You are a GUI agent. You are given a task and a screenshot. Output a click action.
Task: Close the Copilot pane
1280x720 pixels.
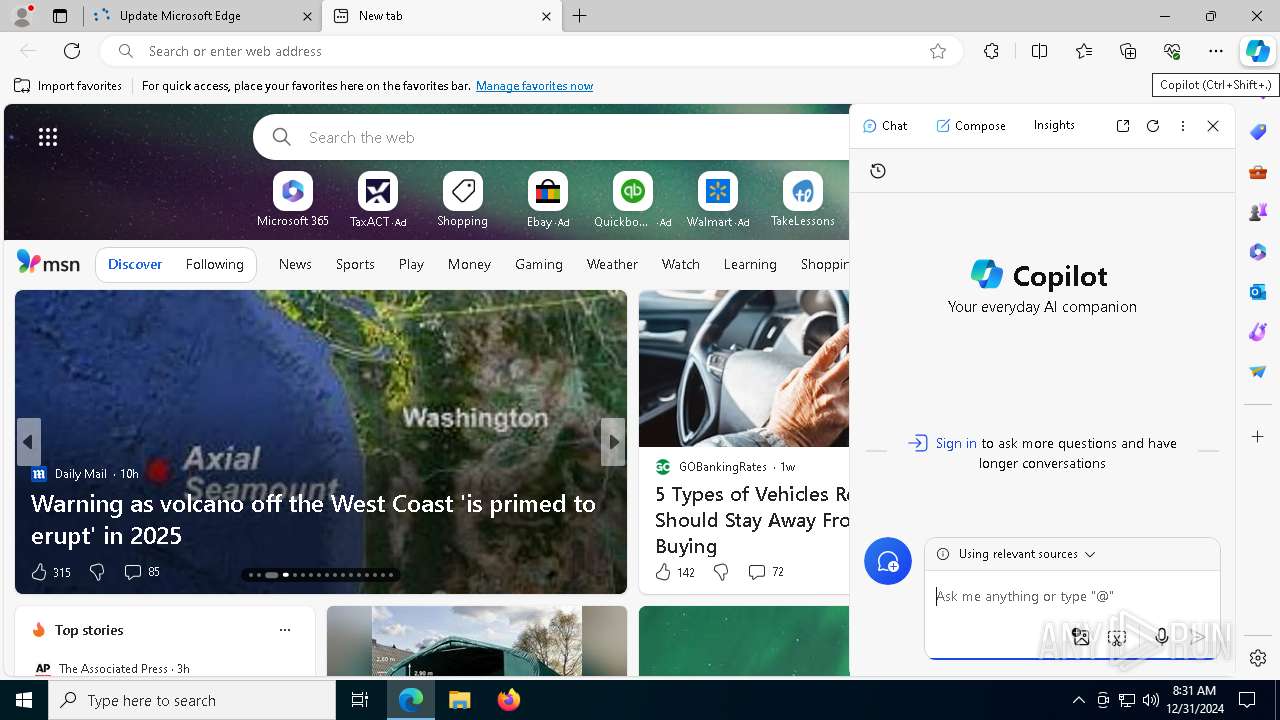(x=1213, y=126)
